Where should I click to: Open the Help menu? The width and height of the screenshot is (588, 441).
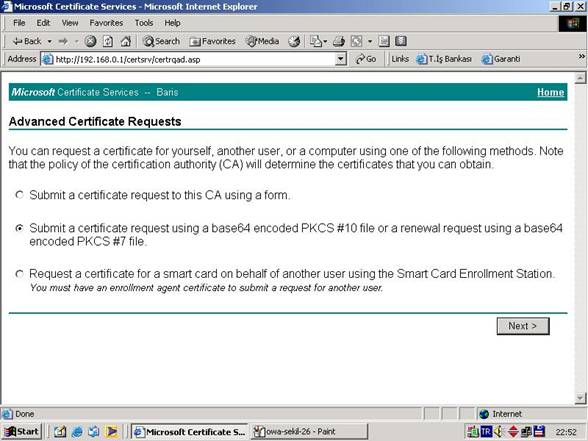[172, 23]
